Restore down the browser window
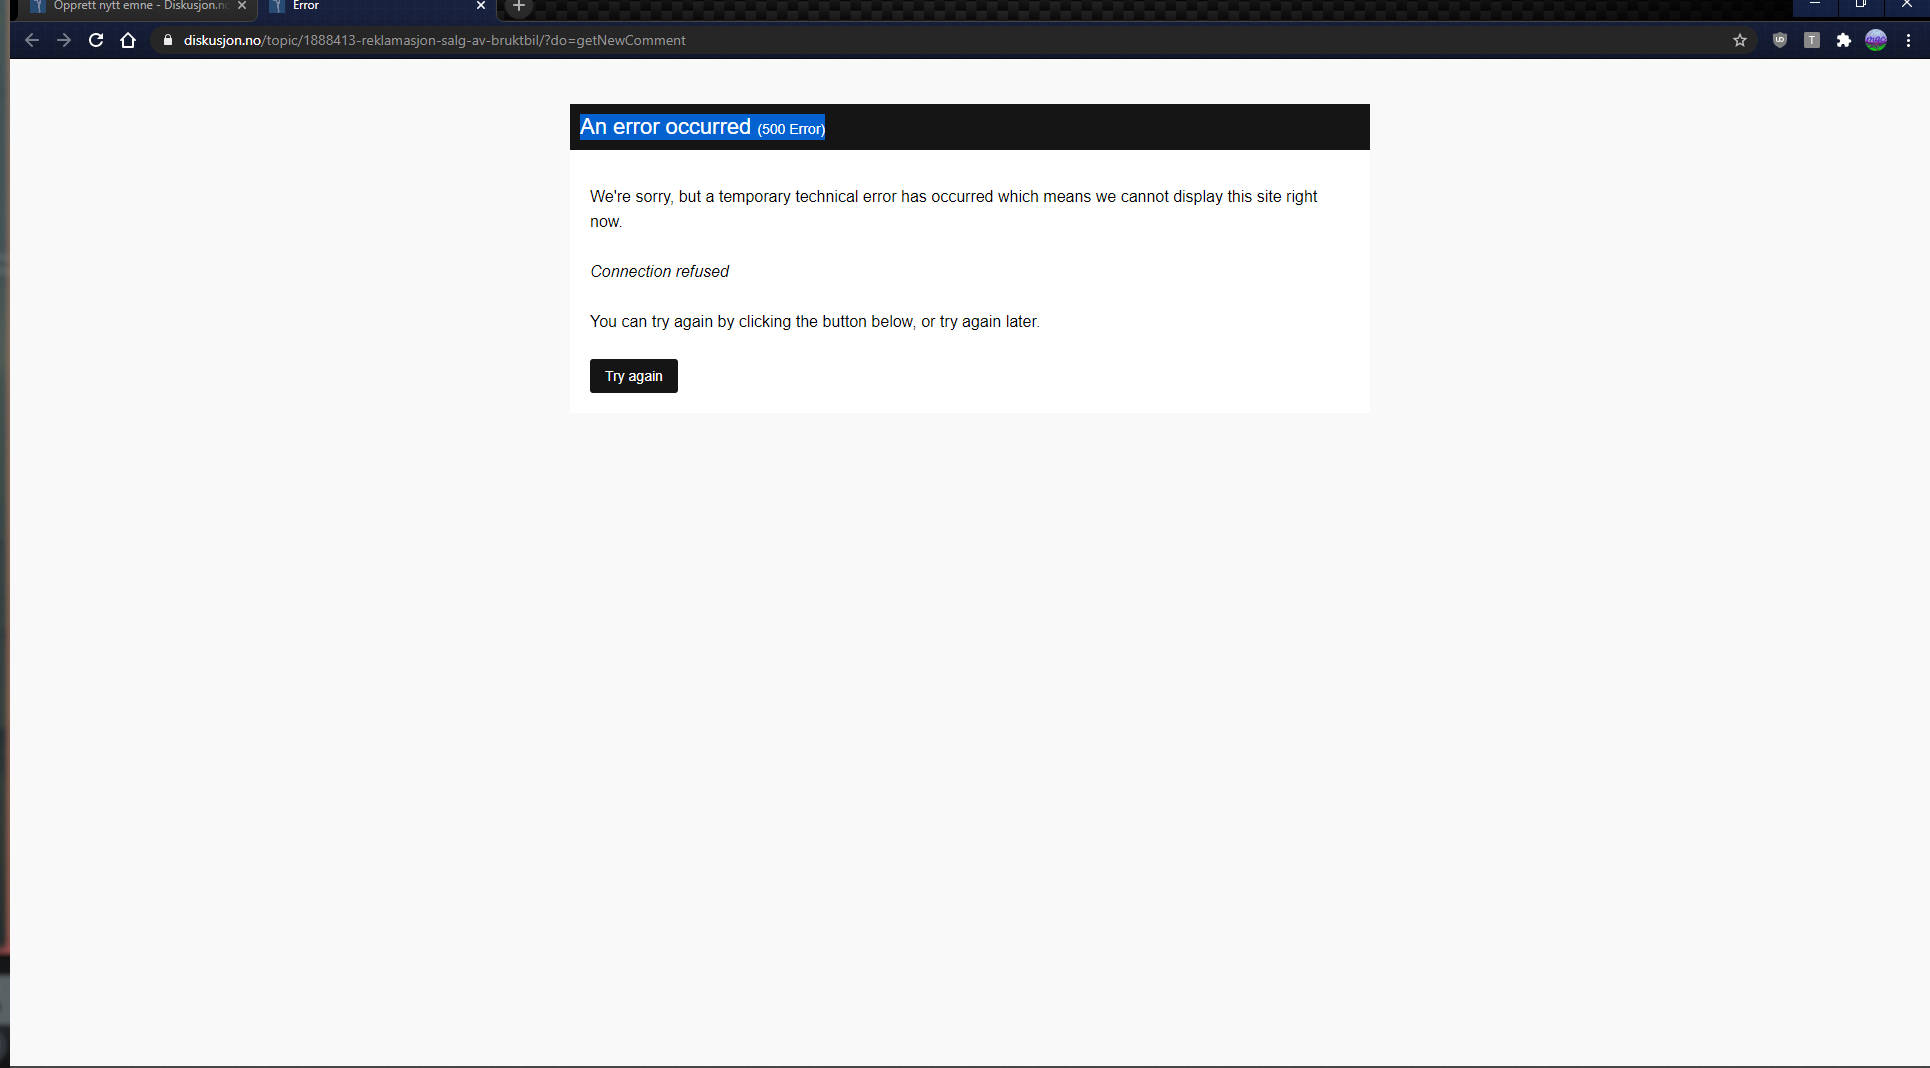1930x1068 pixels. [x=1861, y=6]
